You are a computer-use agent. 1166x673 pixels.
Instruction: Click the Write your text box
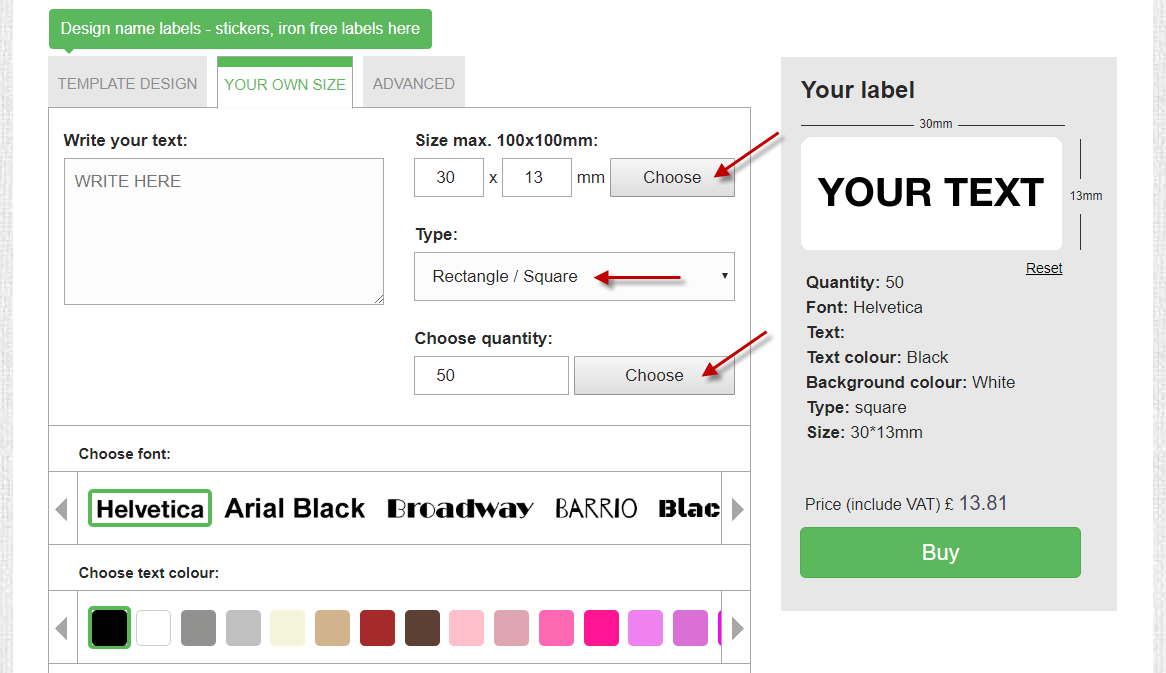pyautogui.click(x=224, y=231)
